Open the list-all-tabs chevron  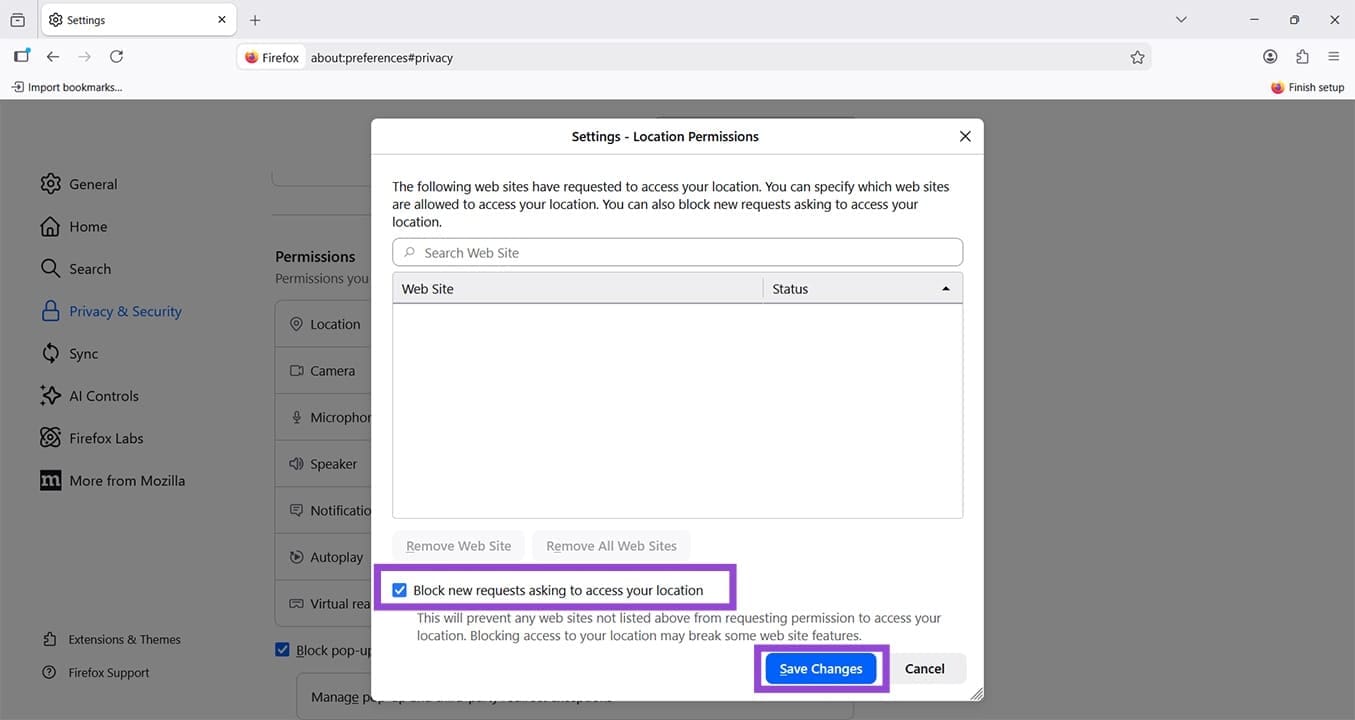tap(1181, 19)
